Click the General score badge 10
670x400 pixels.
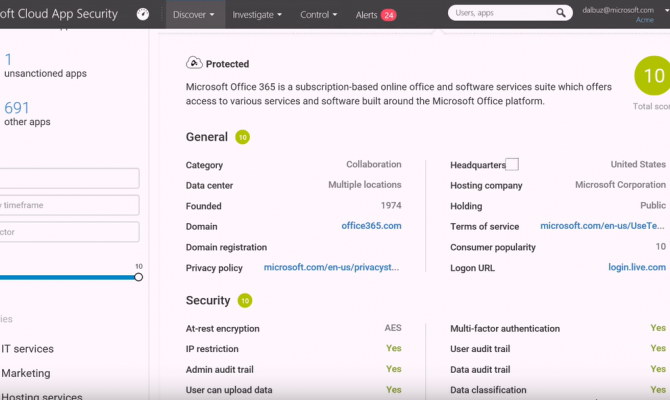click(243, 137)
